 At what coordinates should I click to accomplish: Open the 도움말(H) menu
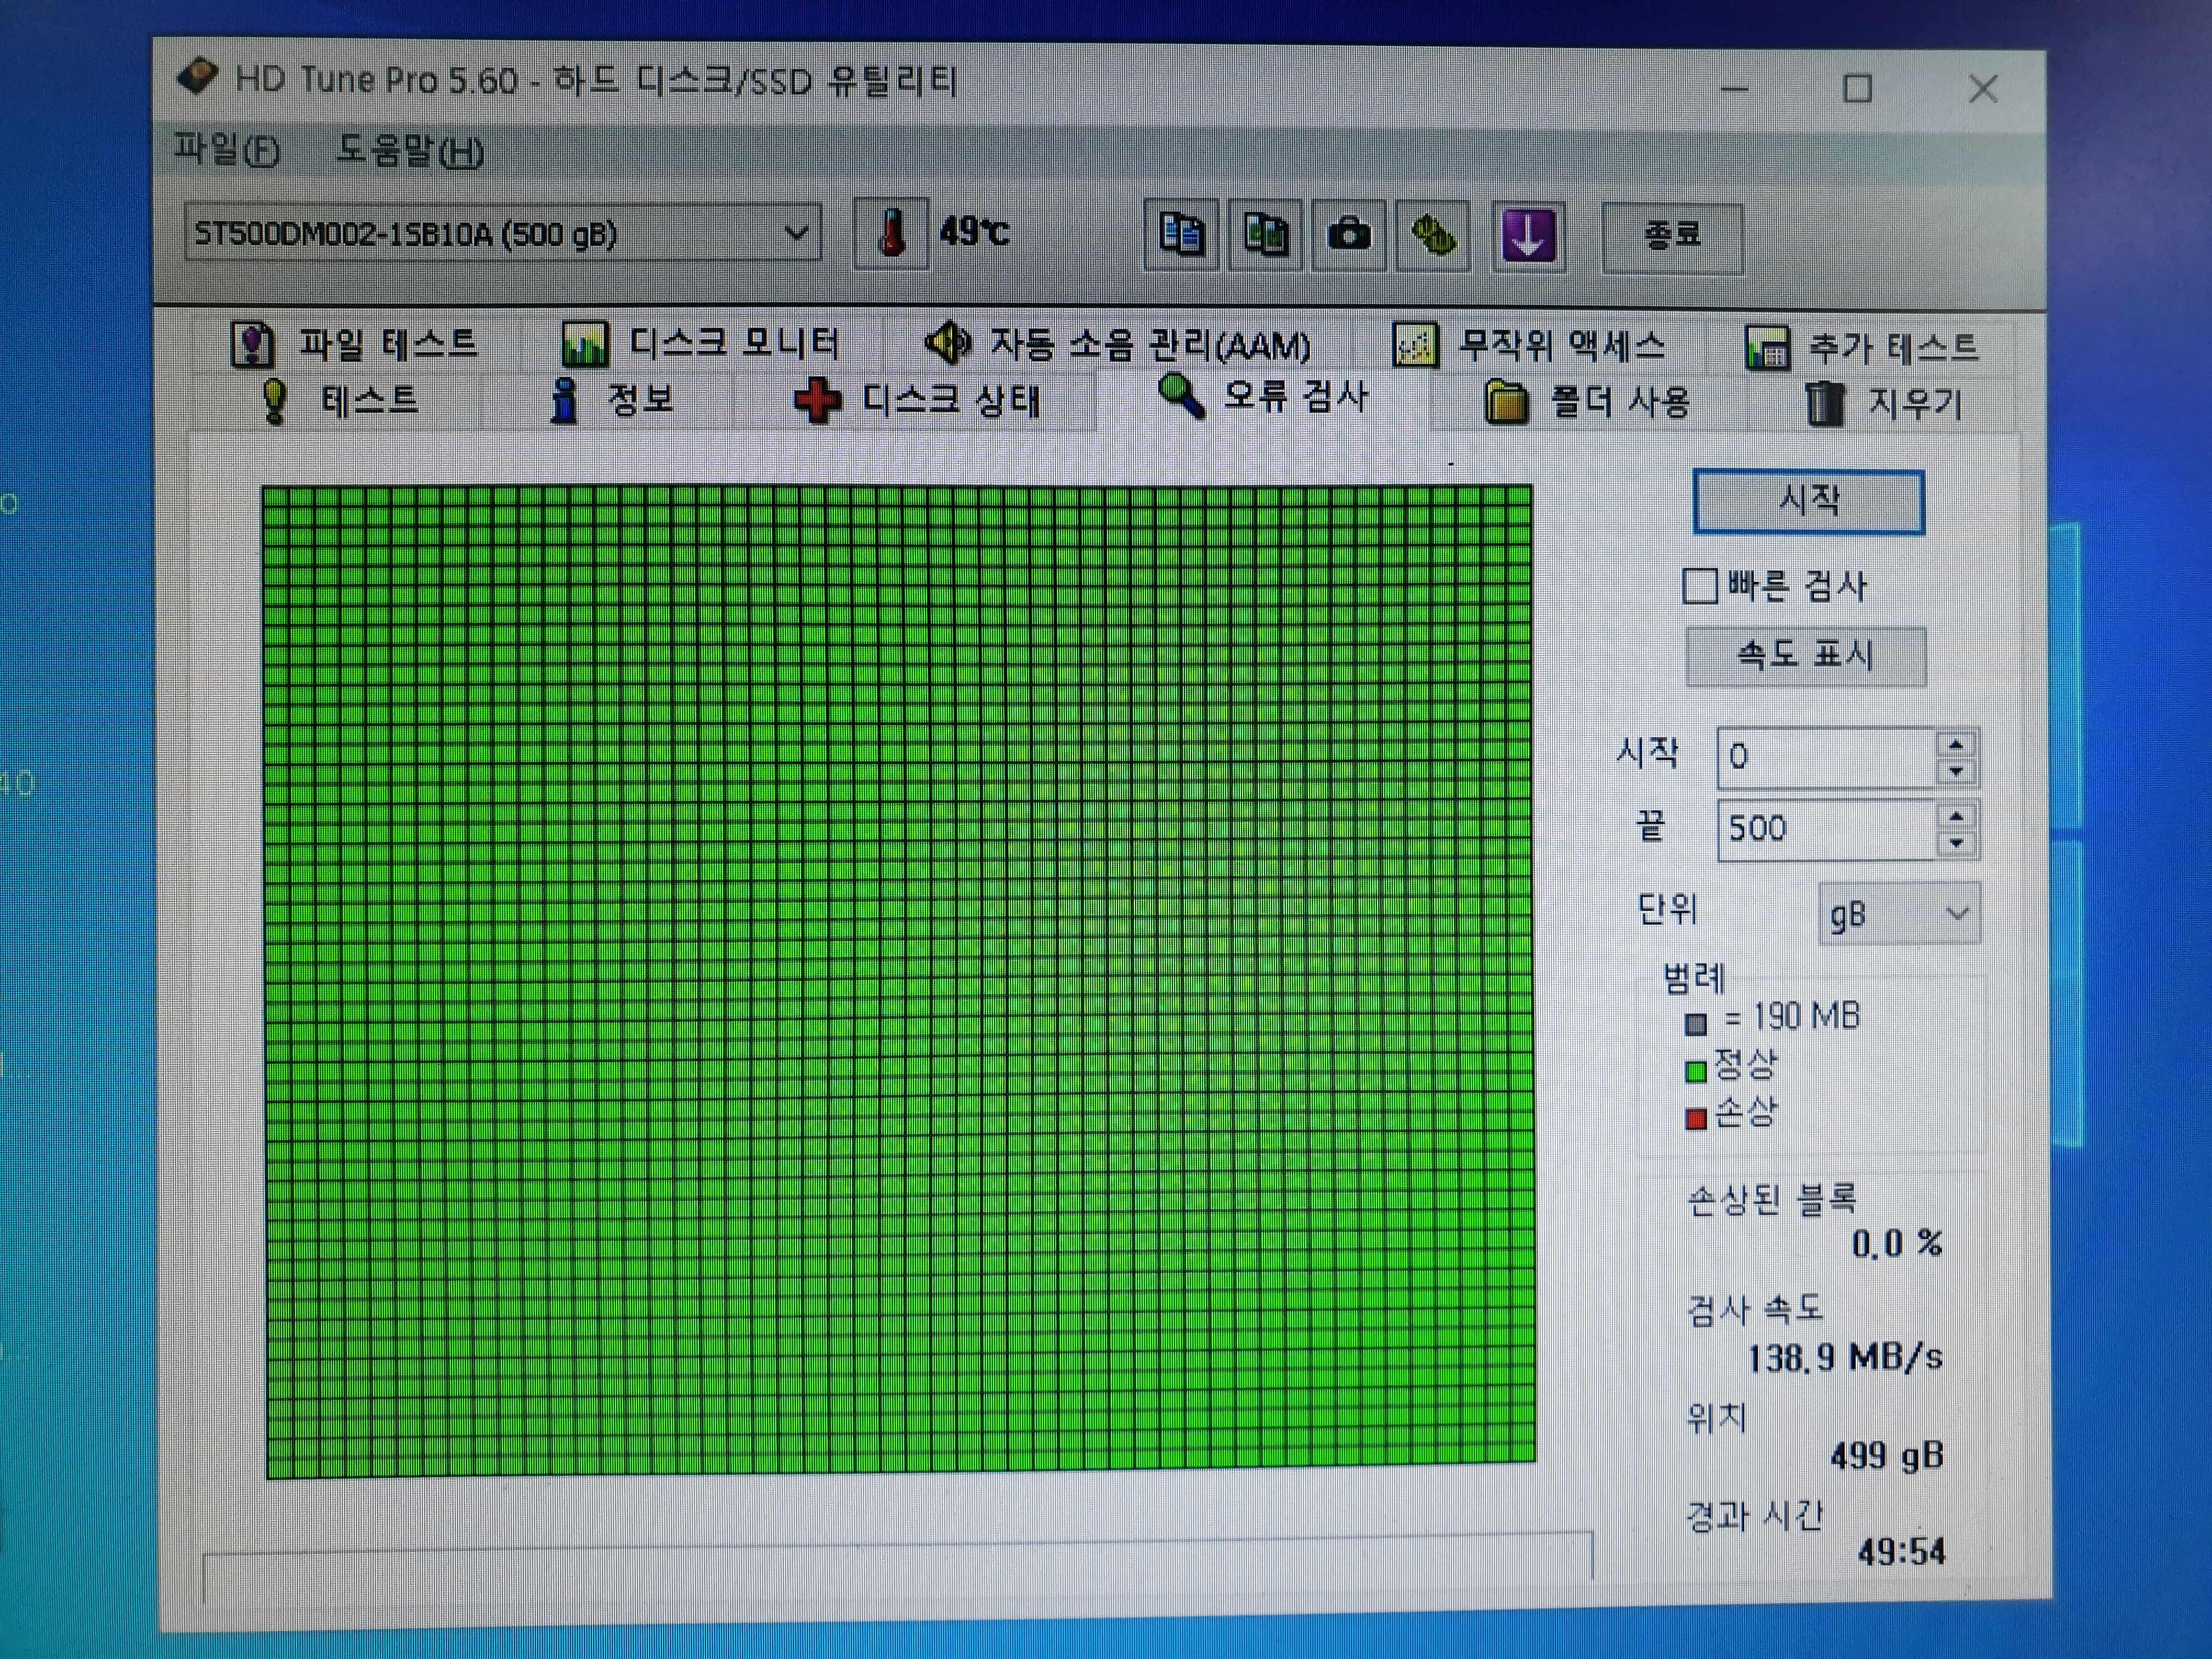410,151
